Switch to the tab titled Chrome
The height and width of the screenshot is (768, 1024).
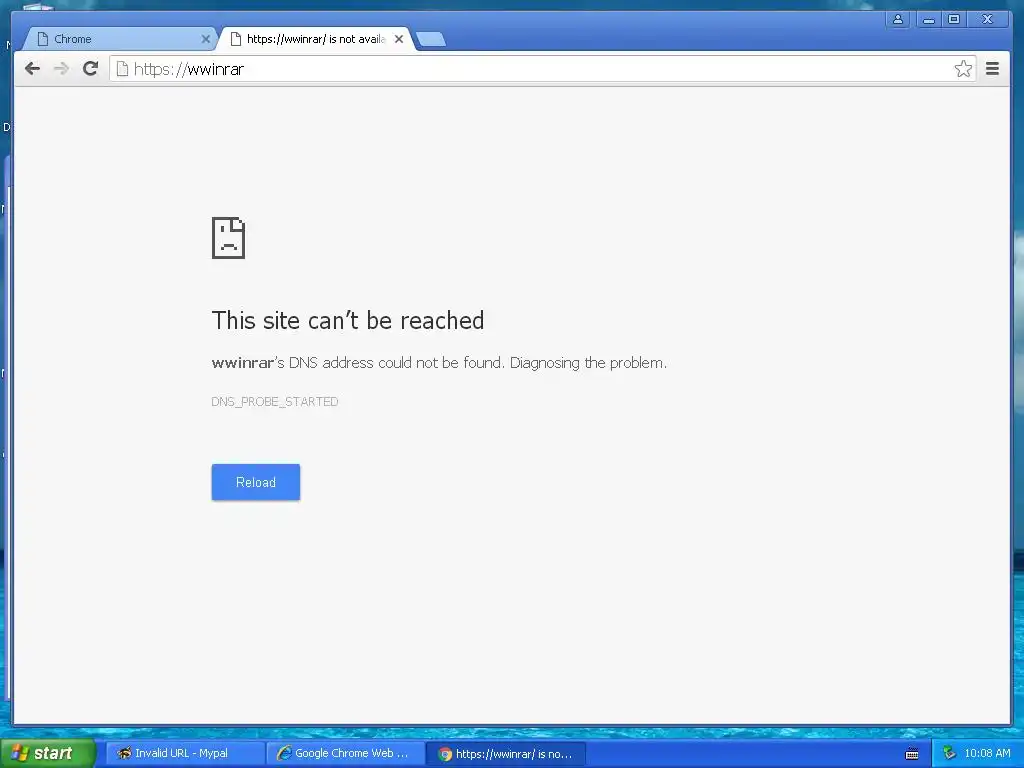(118, 39)
